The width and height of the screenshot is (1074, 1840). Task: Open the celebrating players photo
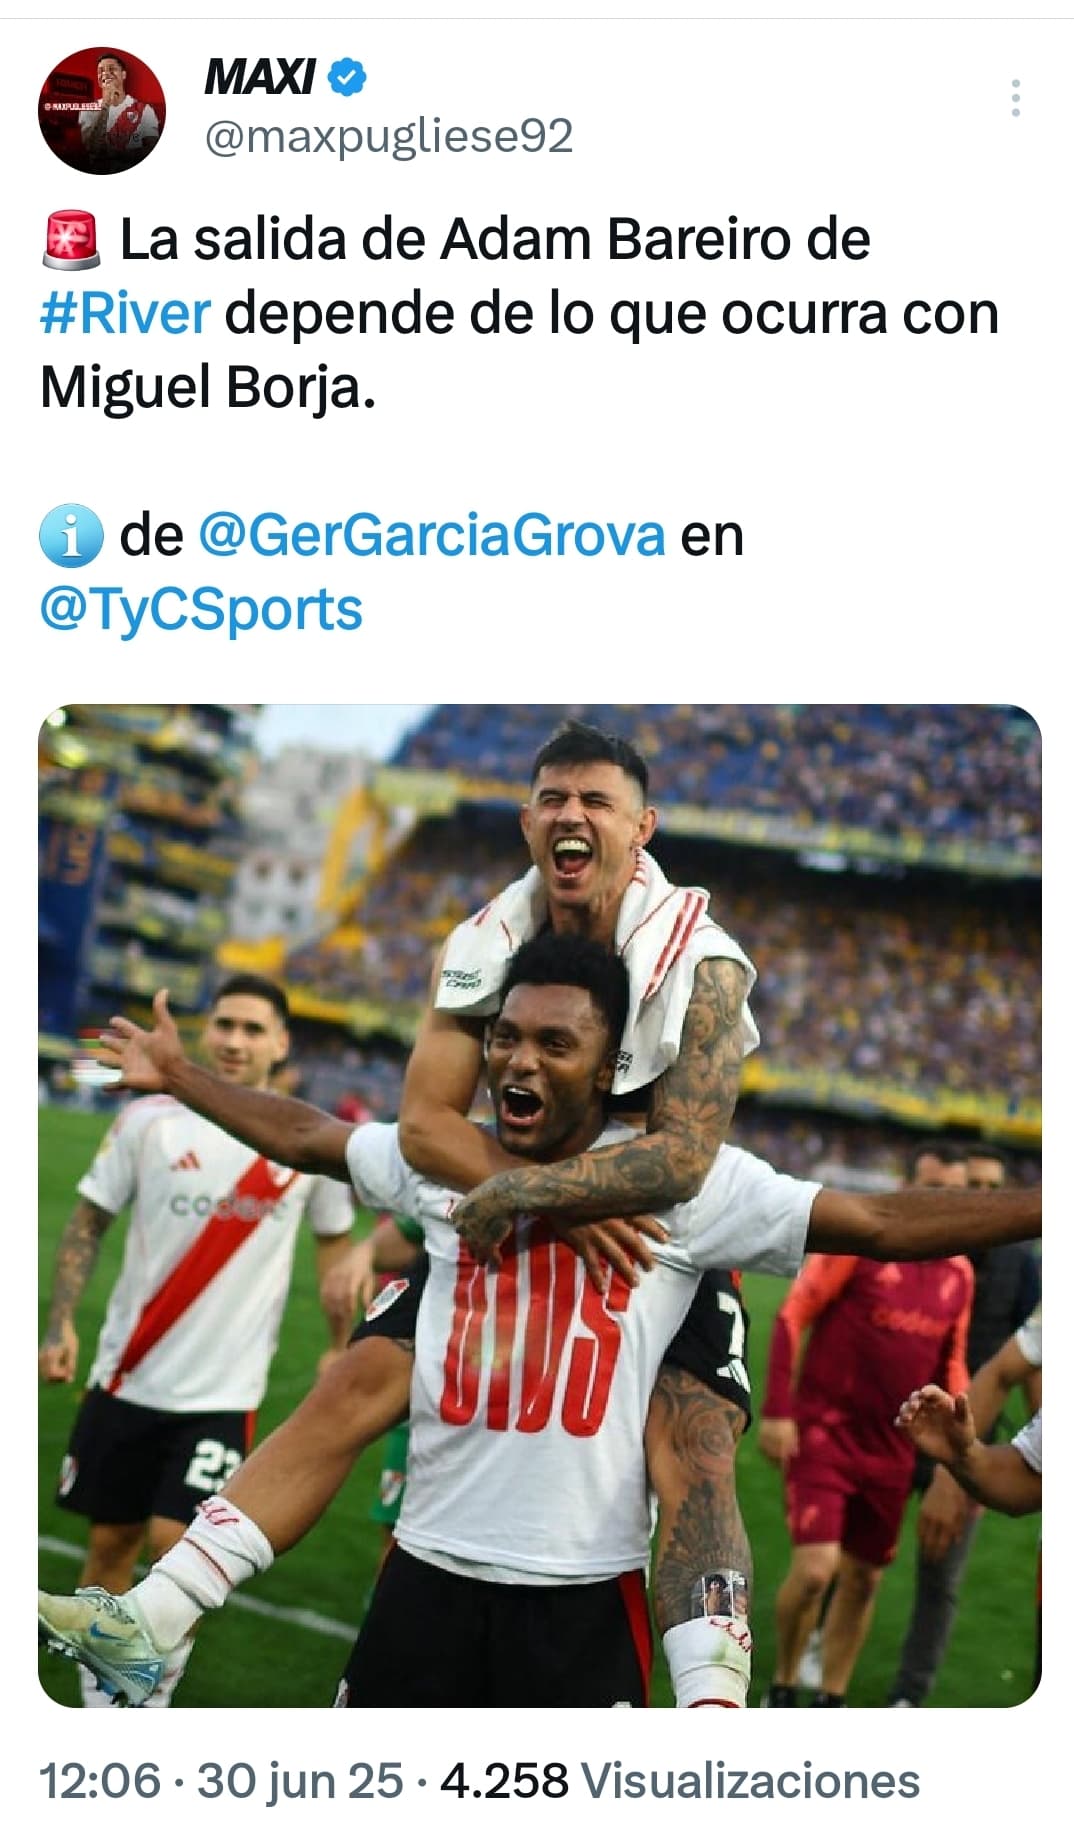tap(540, 1206)
